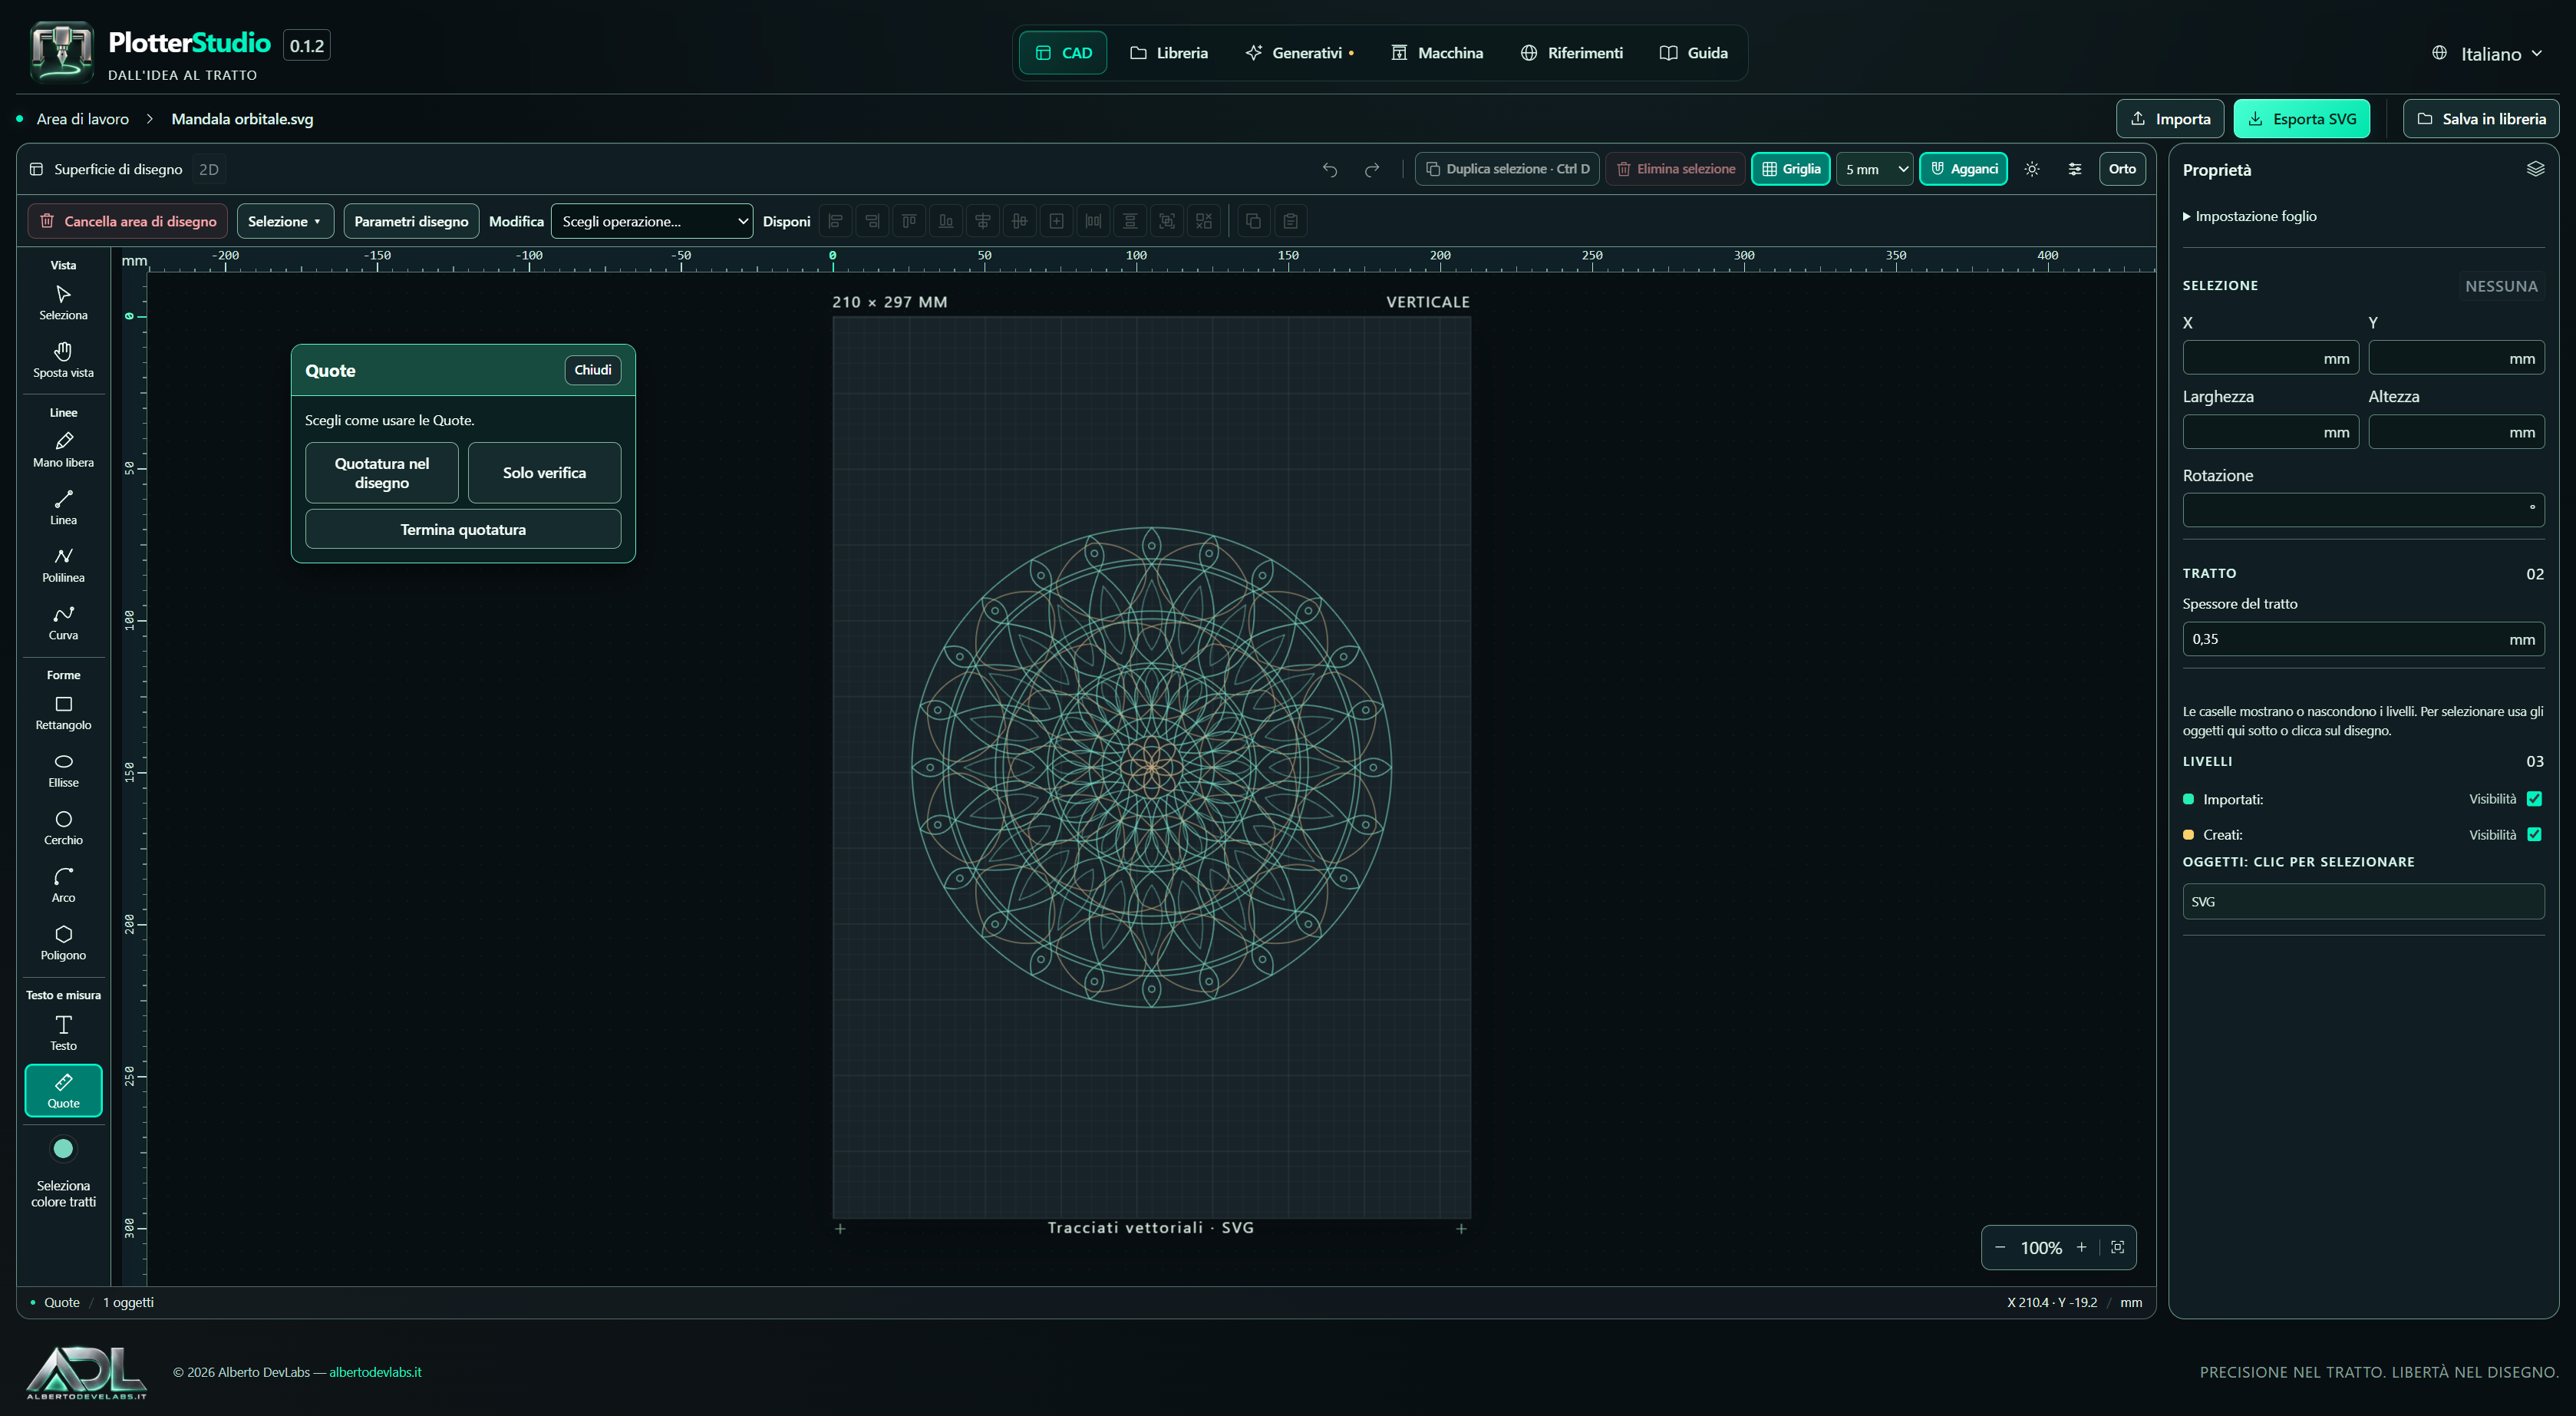2576x1416 pixels.
Task: Click the redo arrow icon
Action: coord(1372,169)
